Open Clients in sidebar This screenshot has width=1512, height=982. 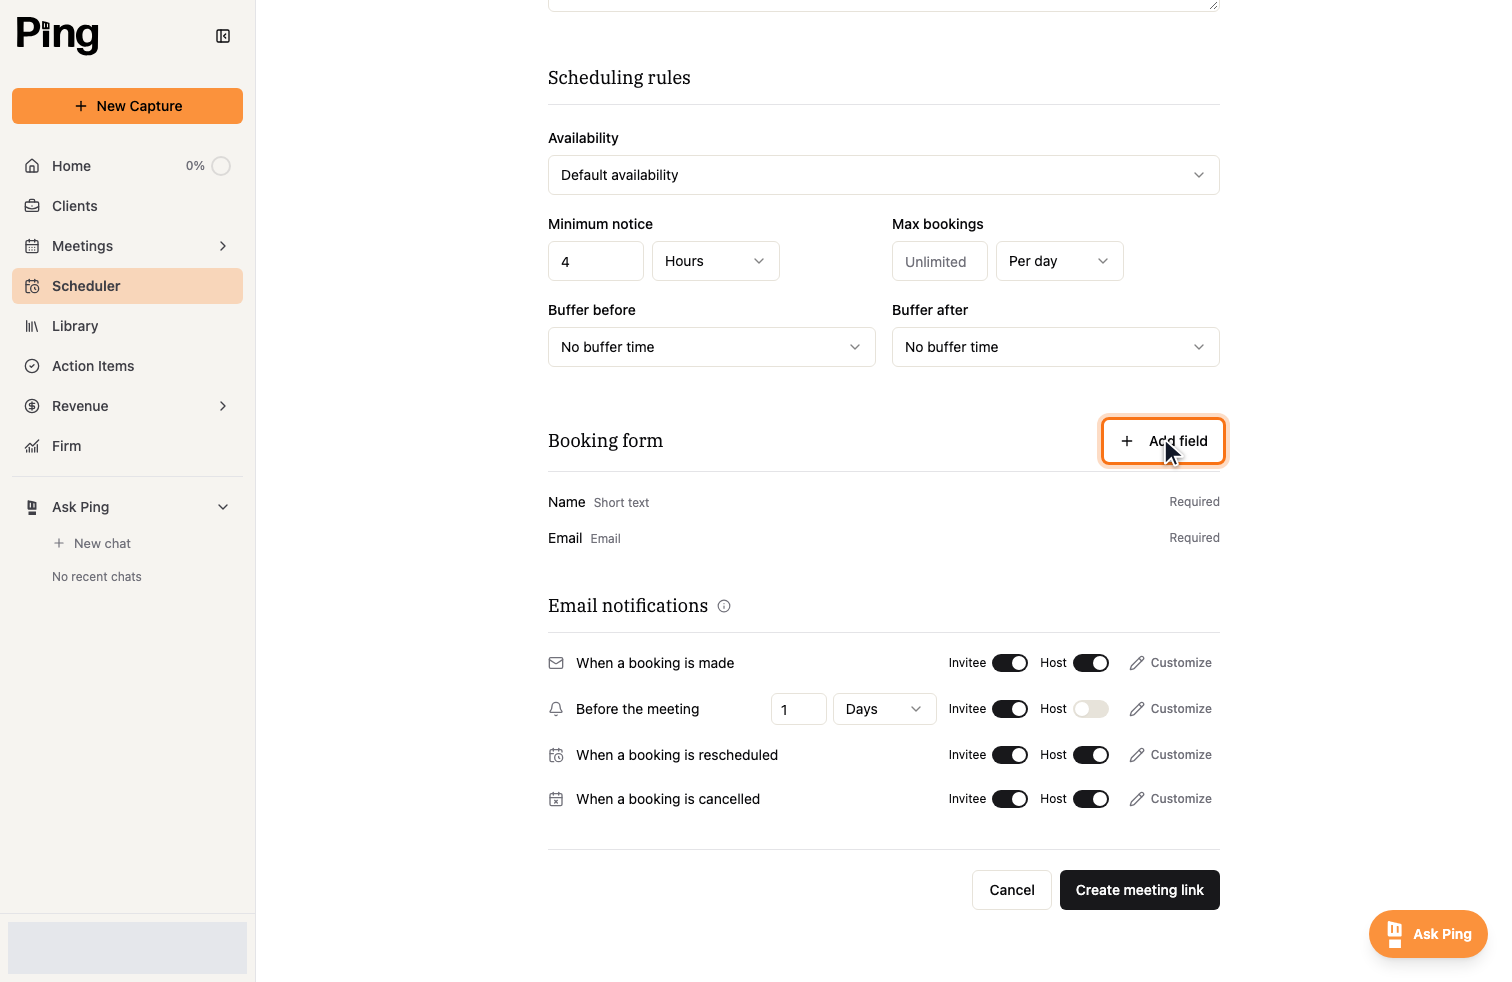[x=127, y=206]
